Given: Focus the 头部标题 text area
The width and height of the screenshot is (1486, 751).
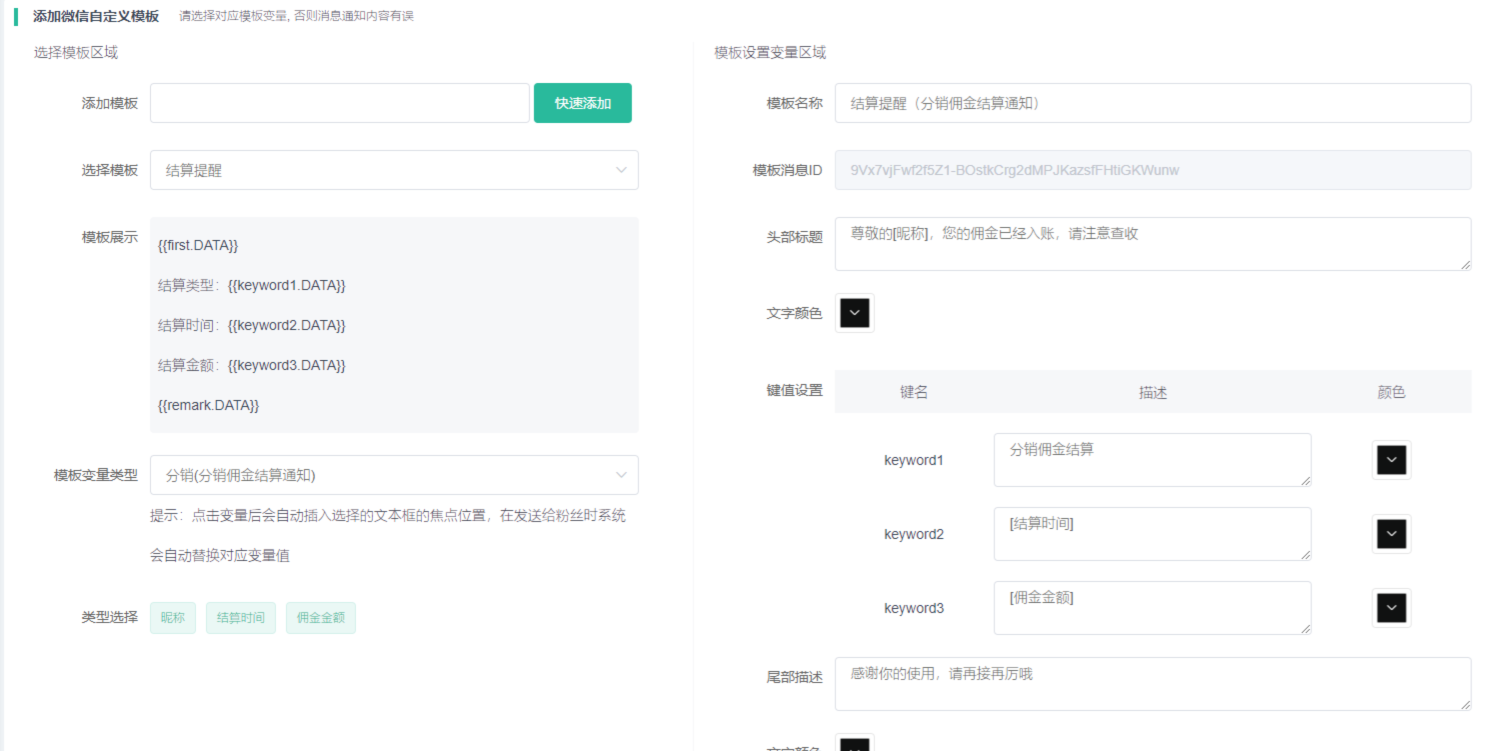Looking at the screenshot, I should [x=1152, y=244].
